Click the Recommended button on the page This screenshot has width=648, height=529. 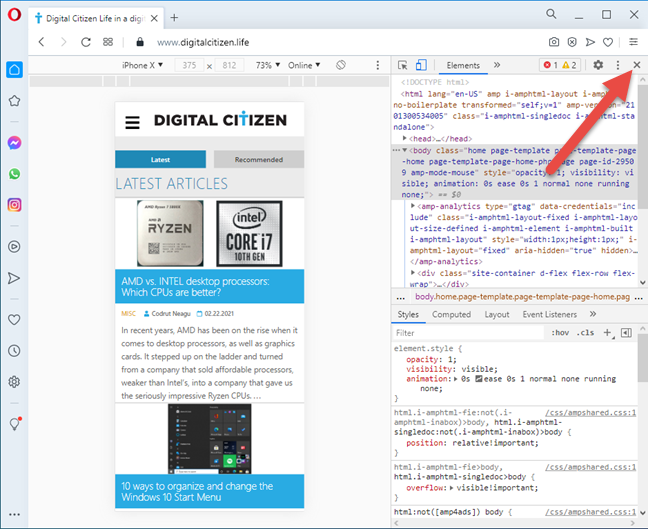click(x=258, y=159)
